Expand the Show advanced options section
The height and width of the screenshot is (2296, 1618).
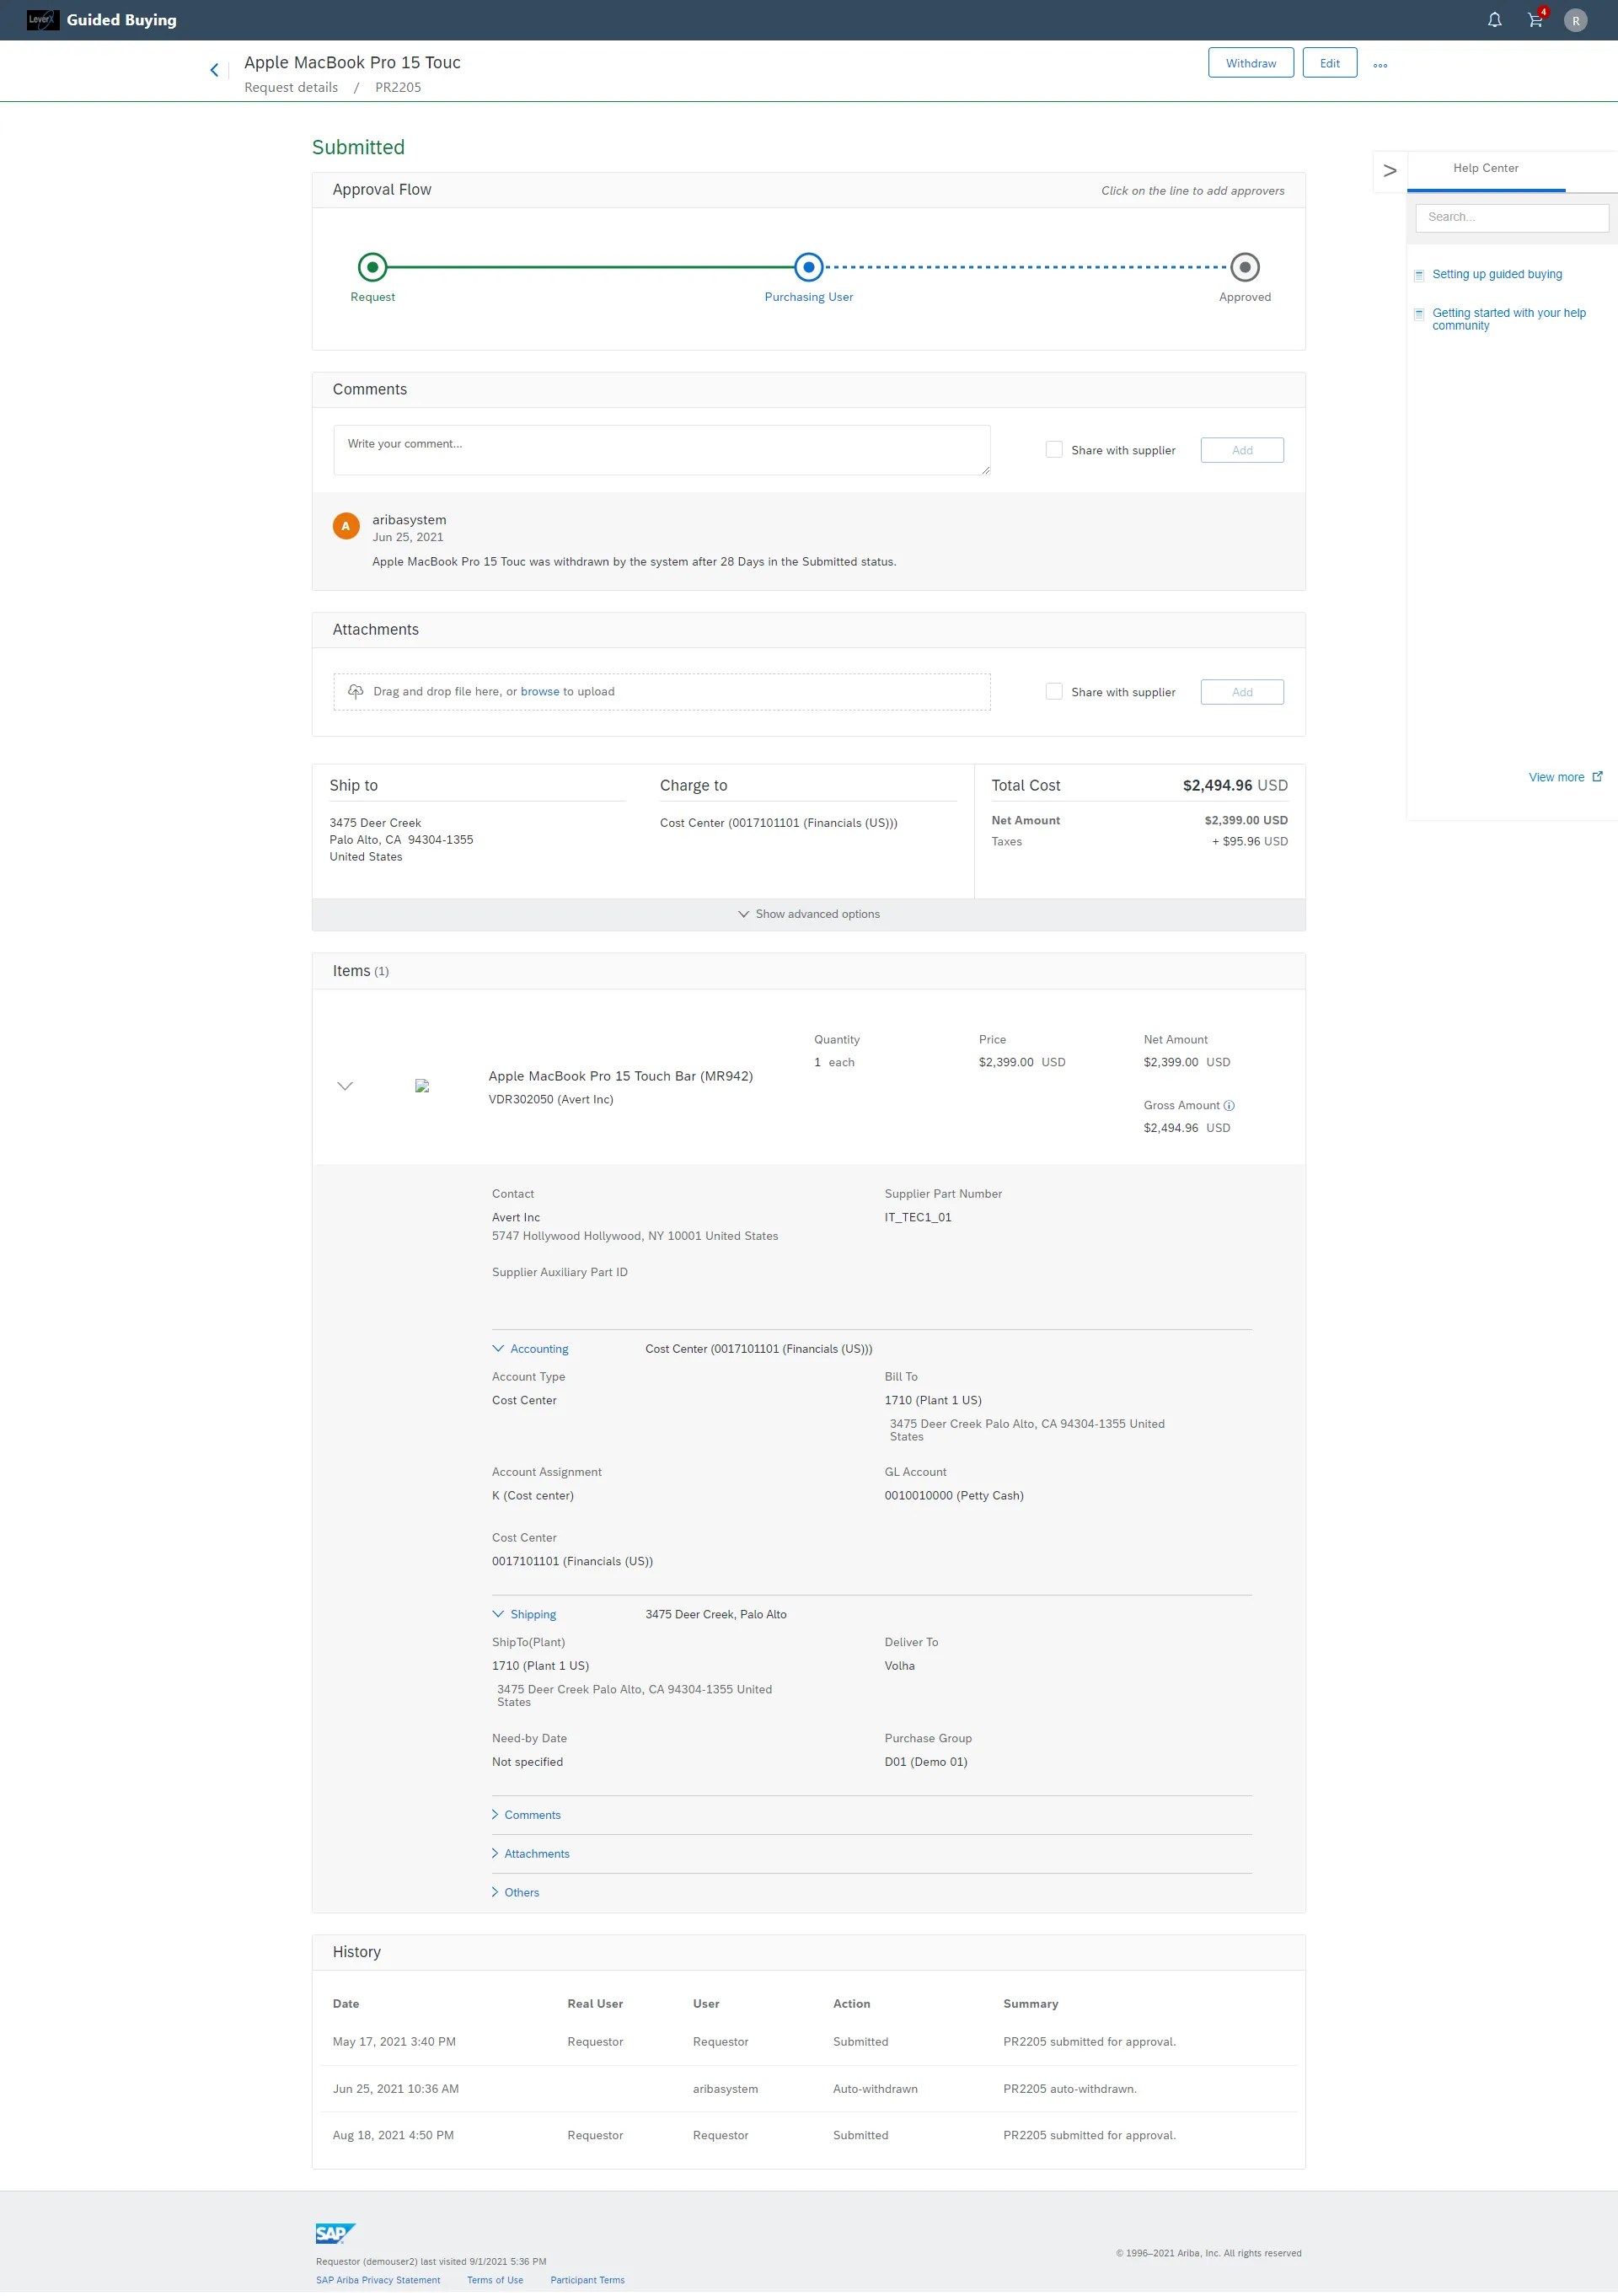809,913
